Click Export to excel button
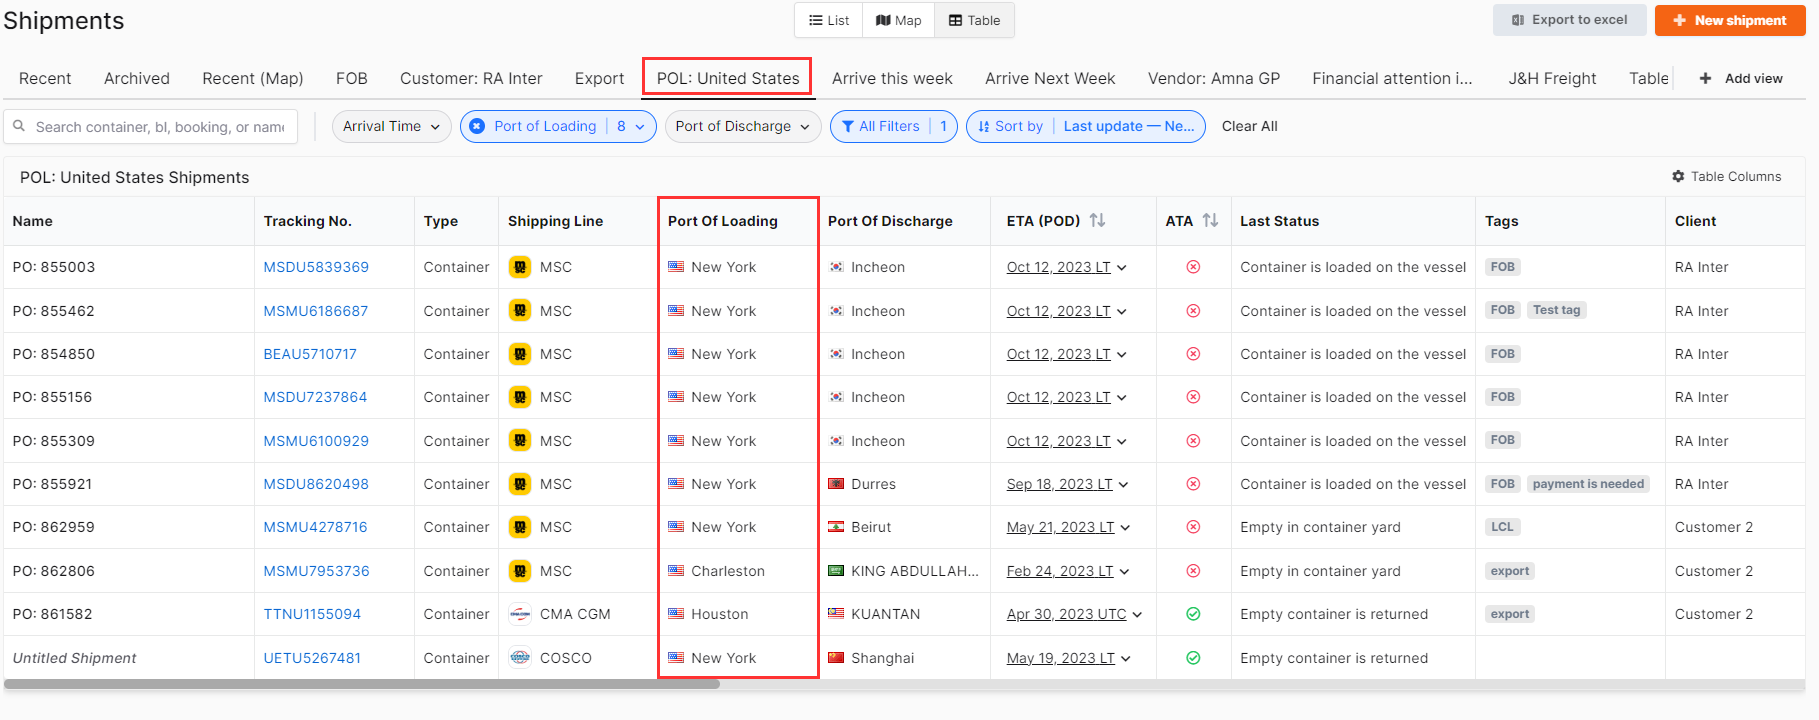 pos(1569,20)
